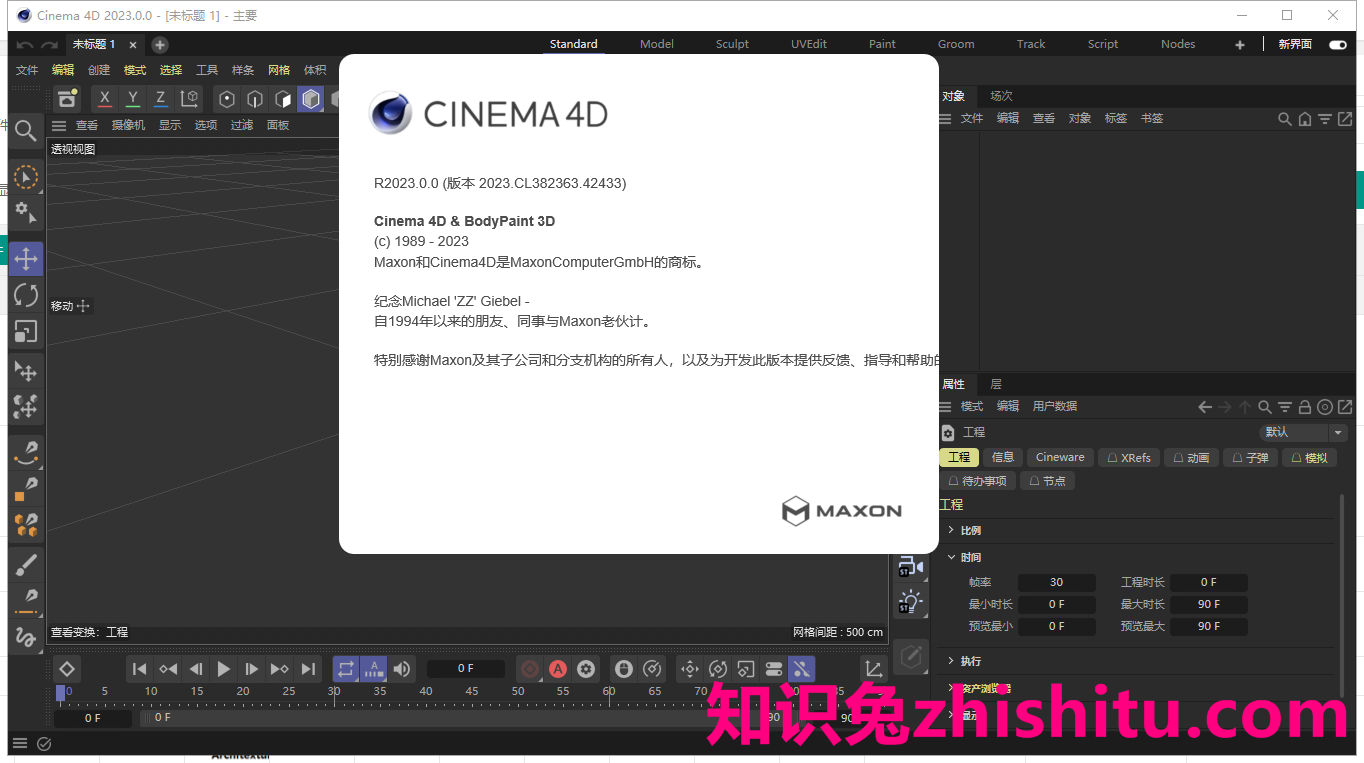1364x763 pixels.
Task: Open the function curves editor icon
Action: (x=872, y=668)
